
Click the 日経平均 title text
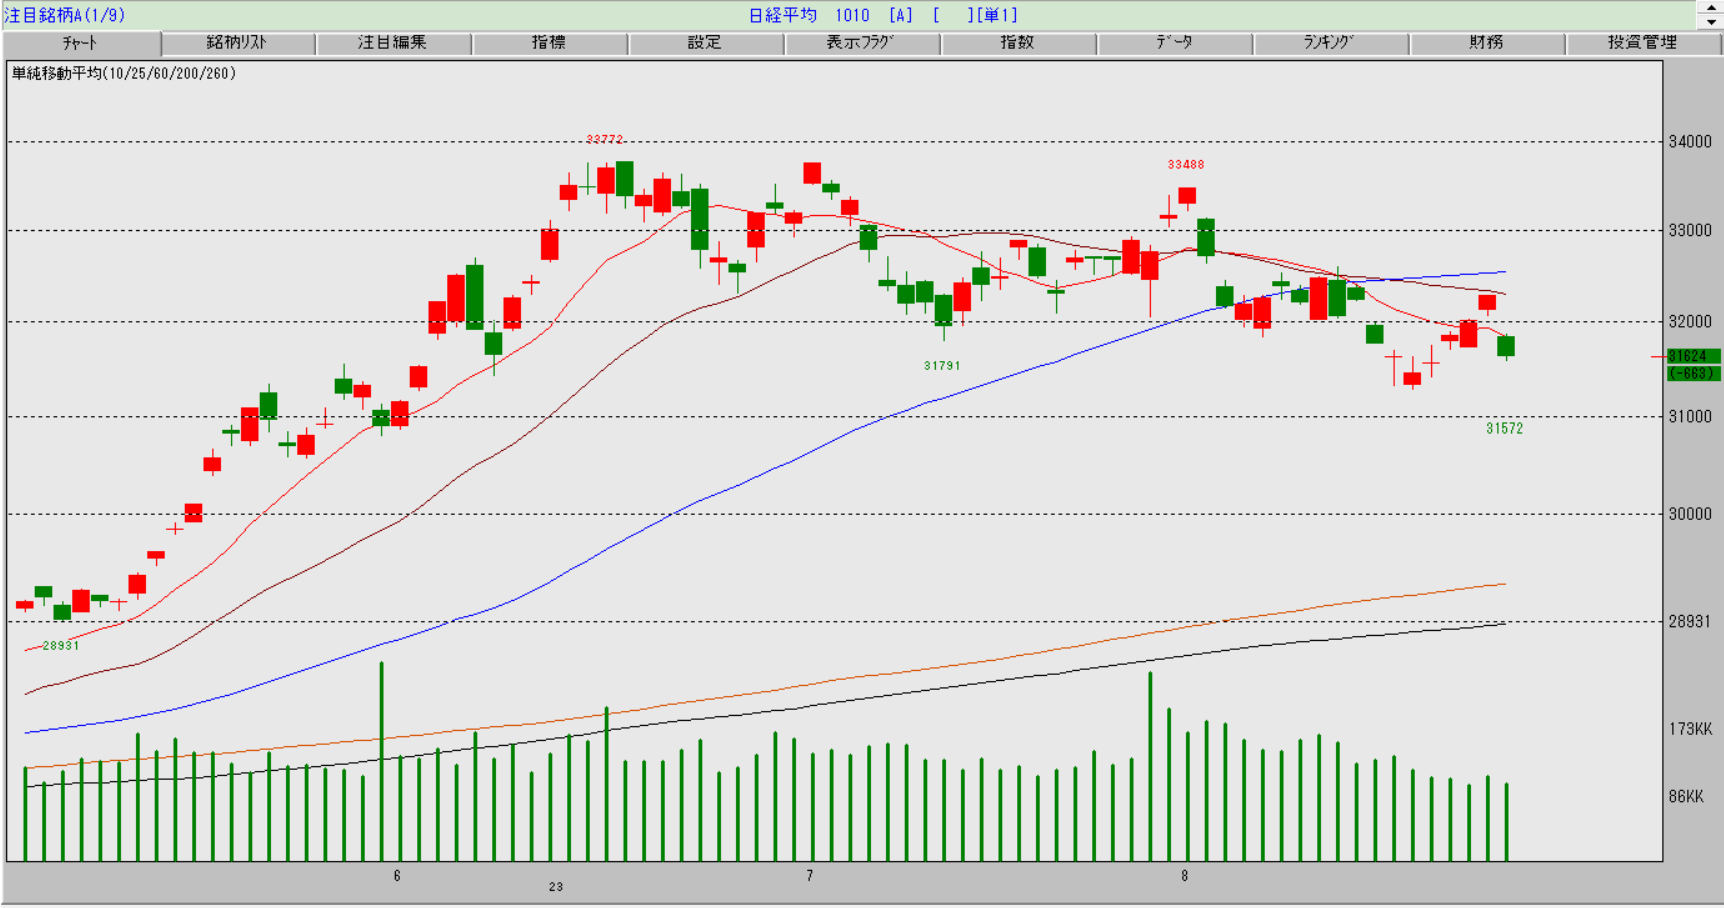(x=783, y=15)
